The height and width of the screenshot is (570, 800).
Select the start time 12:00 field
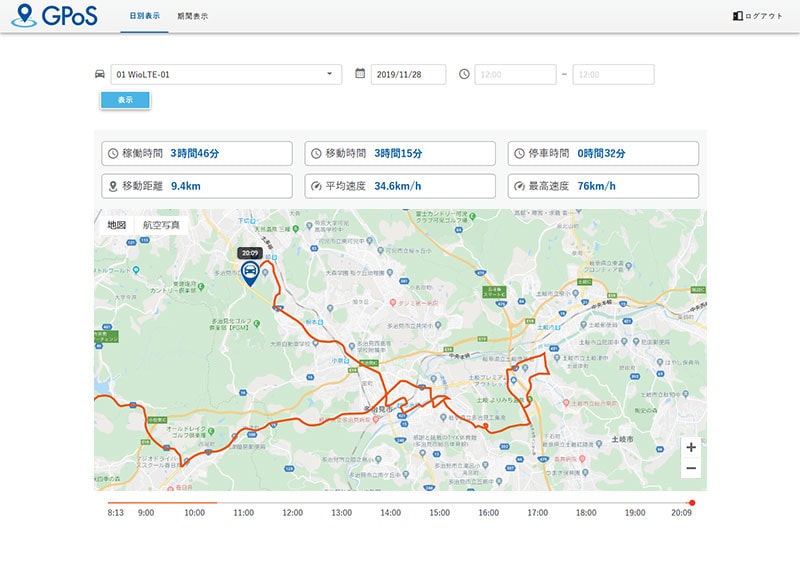click(x=515, y=75)
